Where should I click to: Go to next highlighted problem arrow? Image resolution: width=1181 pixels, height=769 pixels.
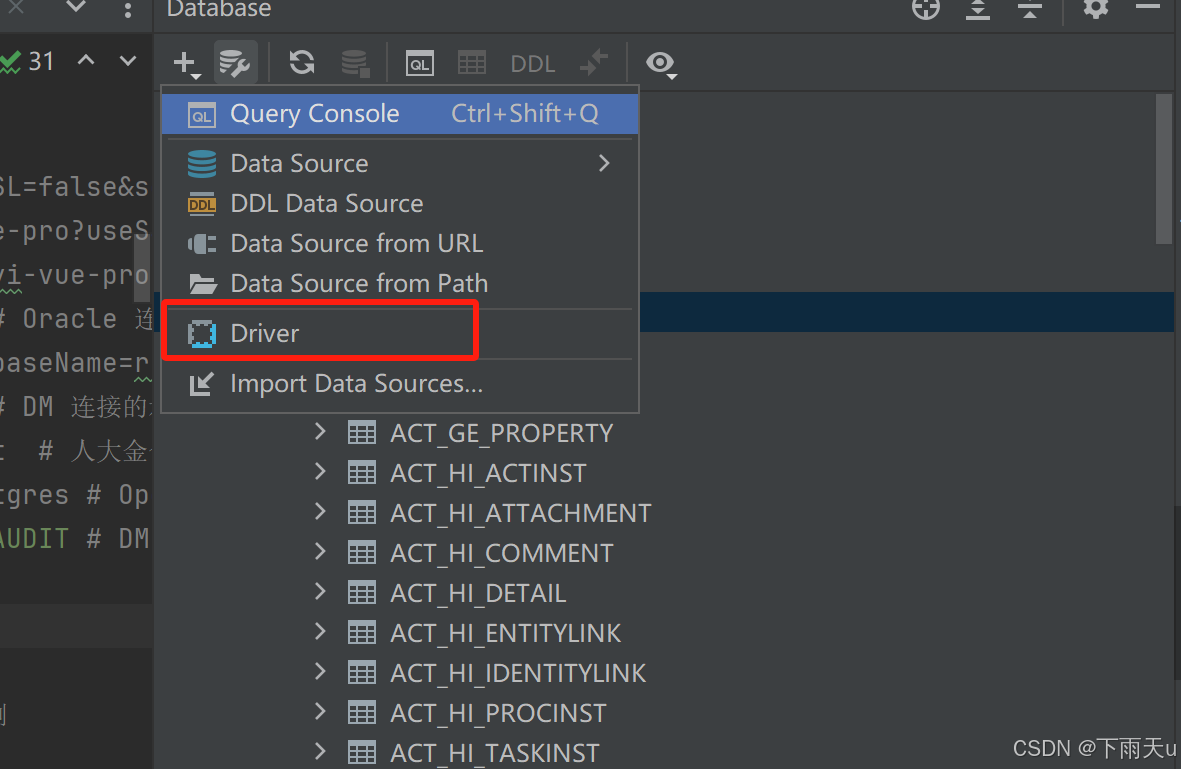(128, 60)
